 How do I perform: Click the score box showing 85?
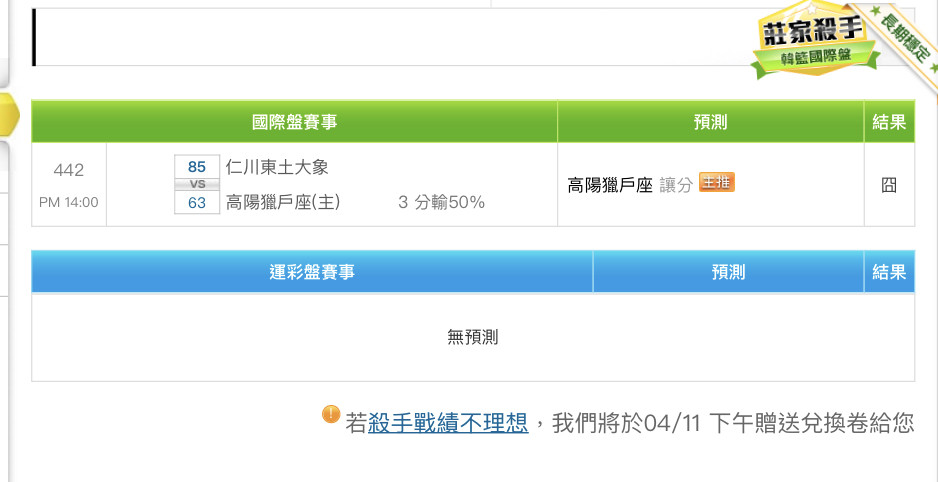(x=197, y=167)
